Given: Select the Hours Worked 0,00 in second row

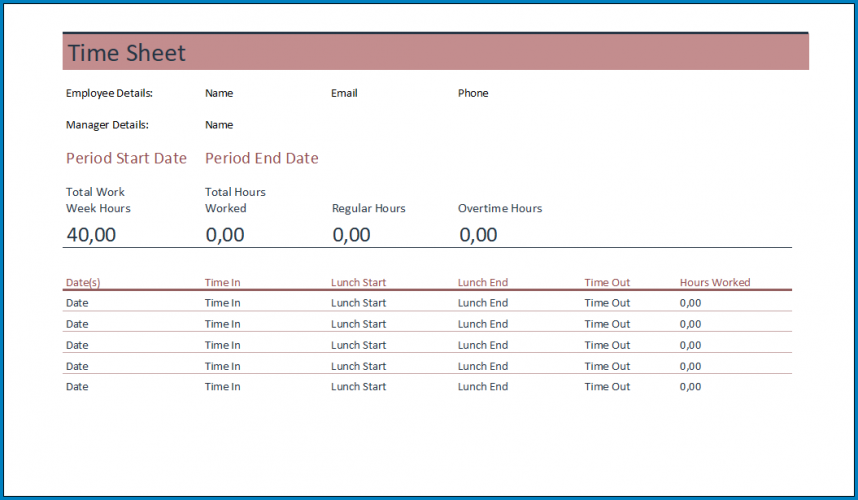Looking at the screenshot, I should click(691, 324).
